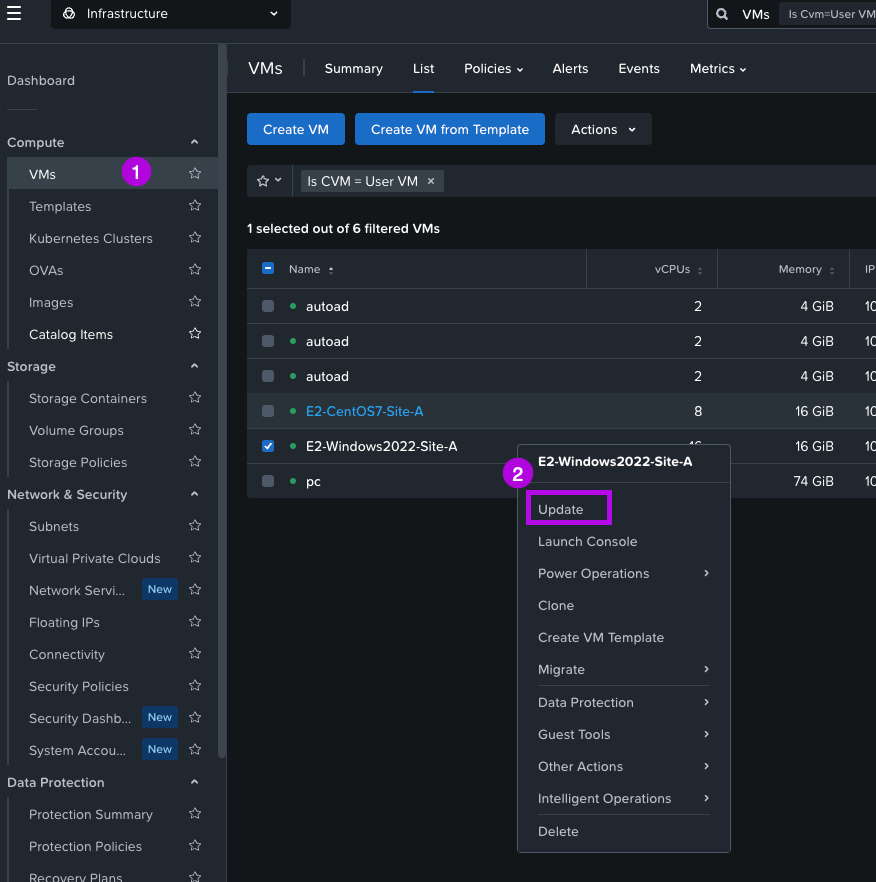876x882 pixels.
Task: Star the Security Dashboard entry
Action: pyautogui.click(x=195, y=718)
